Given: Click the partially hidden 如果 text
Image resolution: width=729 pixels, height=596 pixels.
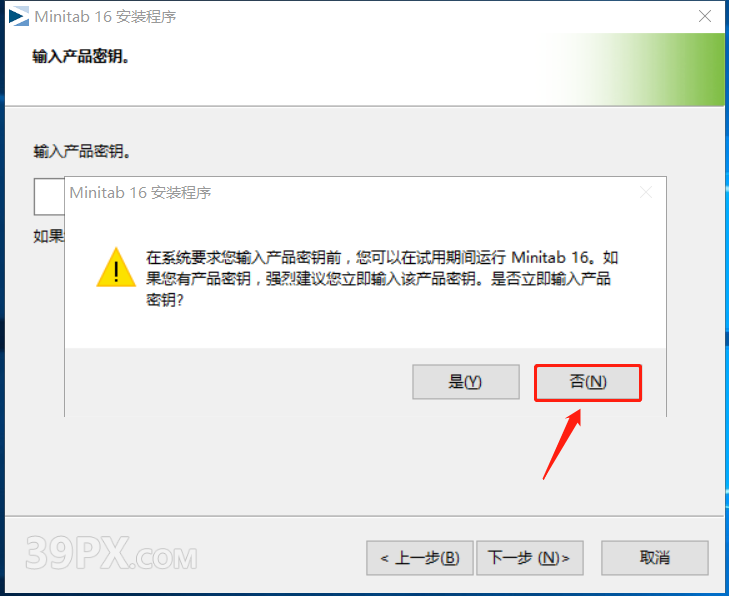Looking at the screenshot, I should tap(48, 236).
